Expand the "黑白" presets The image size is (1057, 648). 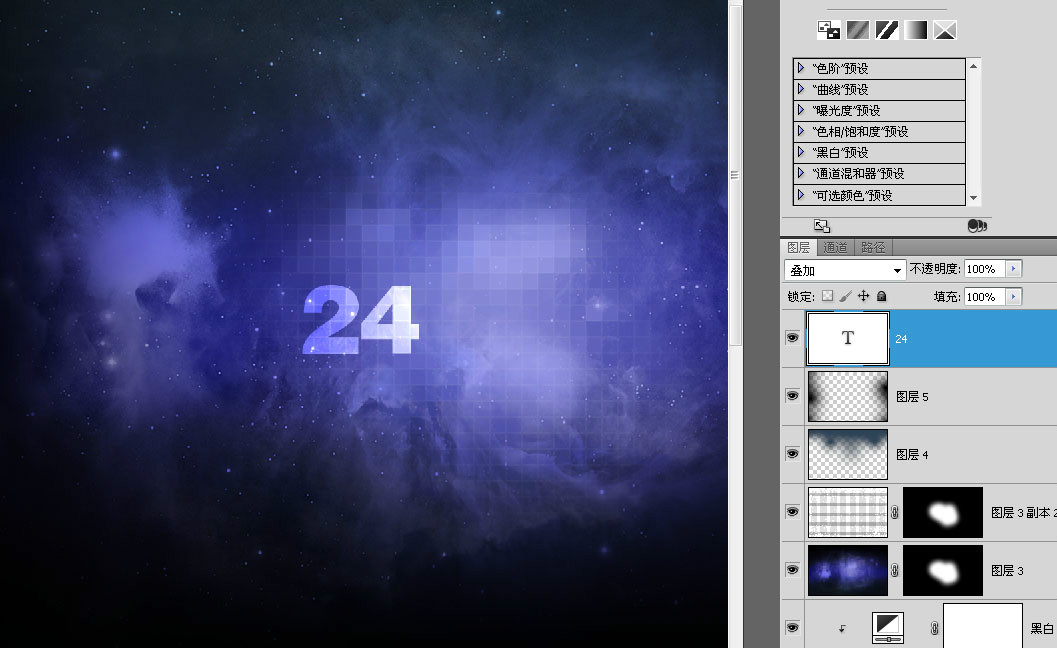pos(801,152)
